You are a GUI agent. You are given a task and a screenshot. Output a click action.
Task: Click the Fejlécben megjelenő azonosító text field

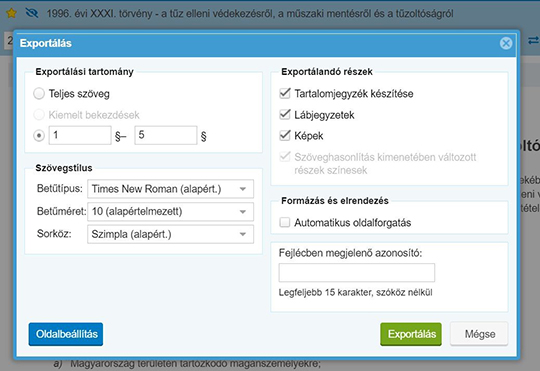[x=357, y=273]
